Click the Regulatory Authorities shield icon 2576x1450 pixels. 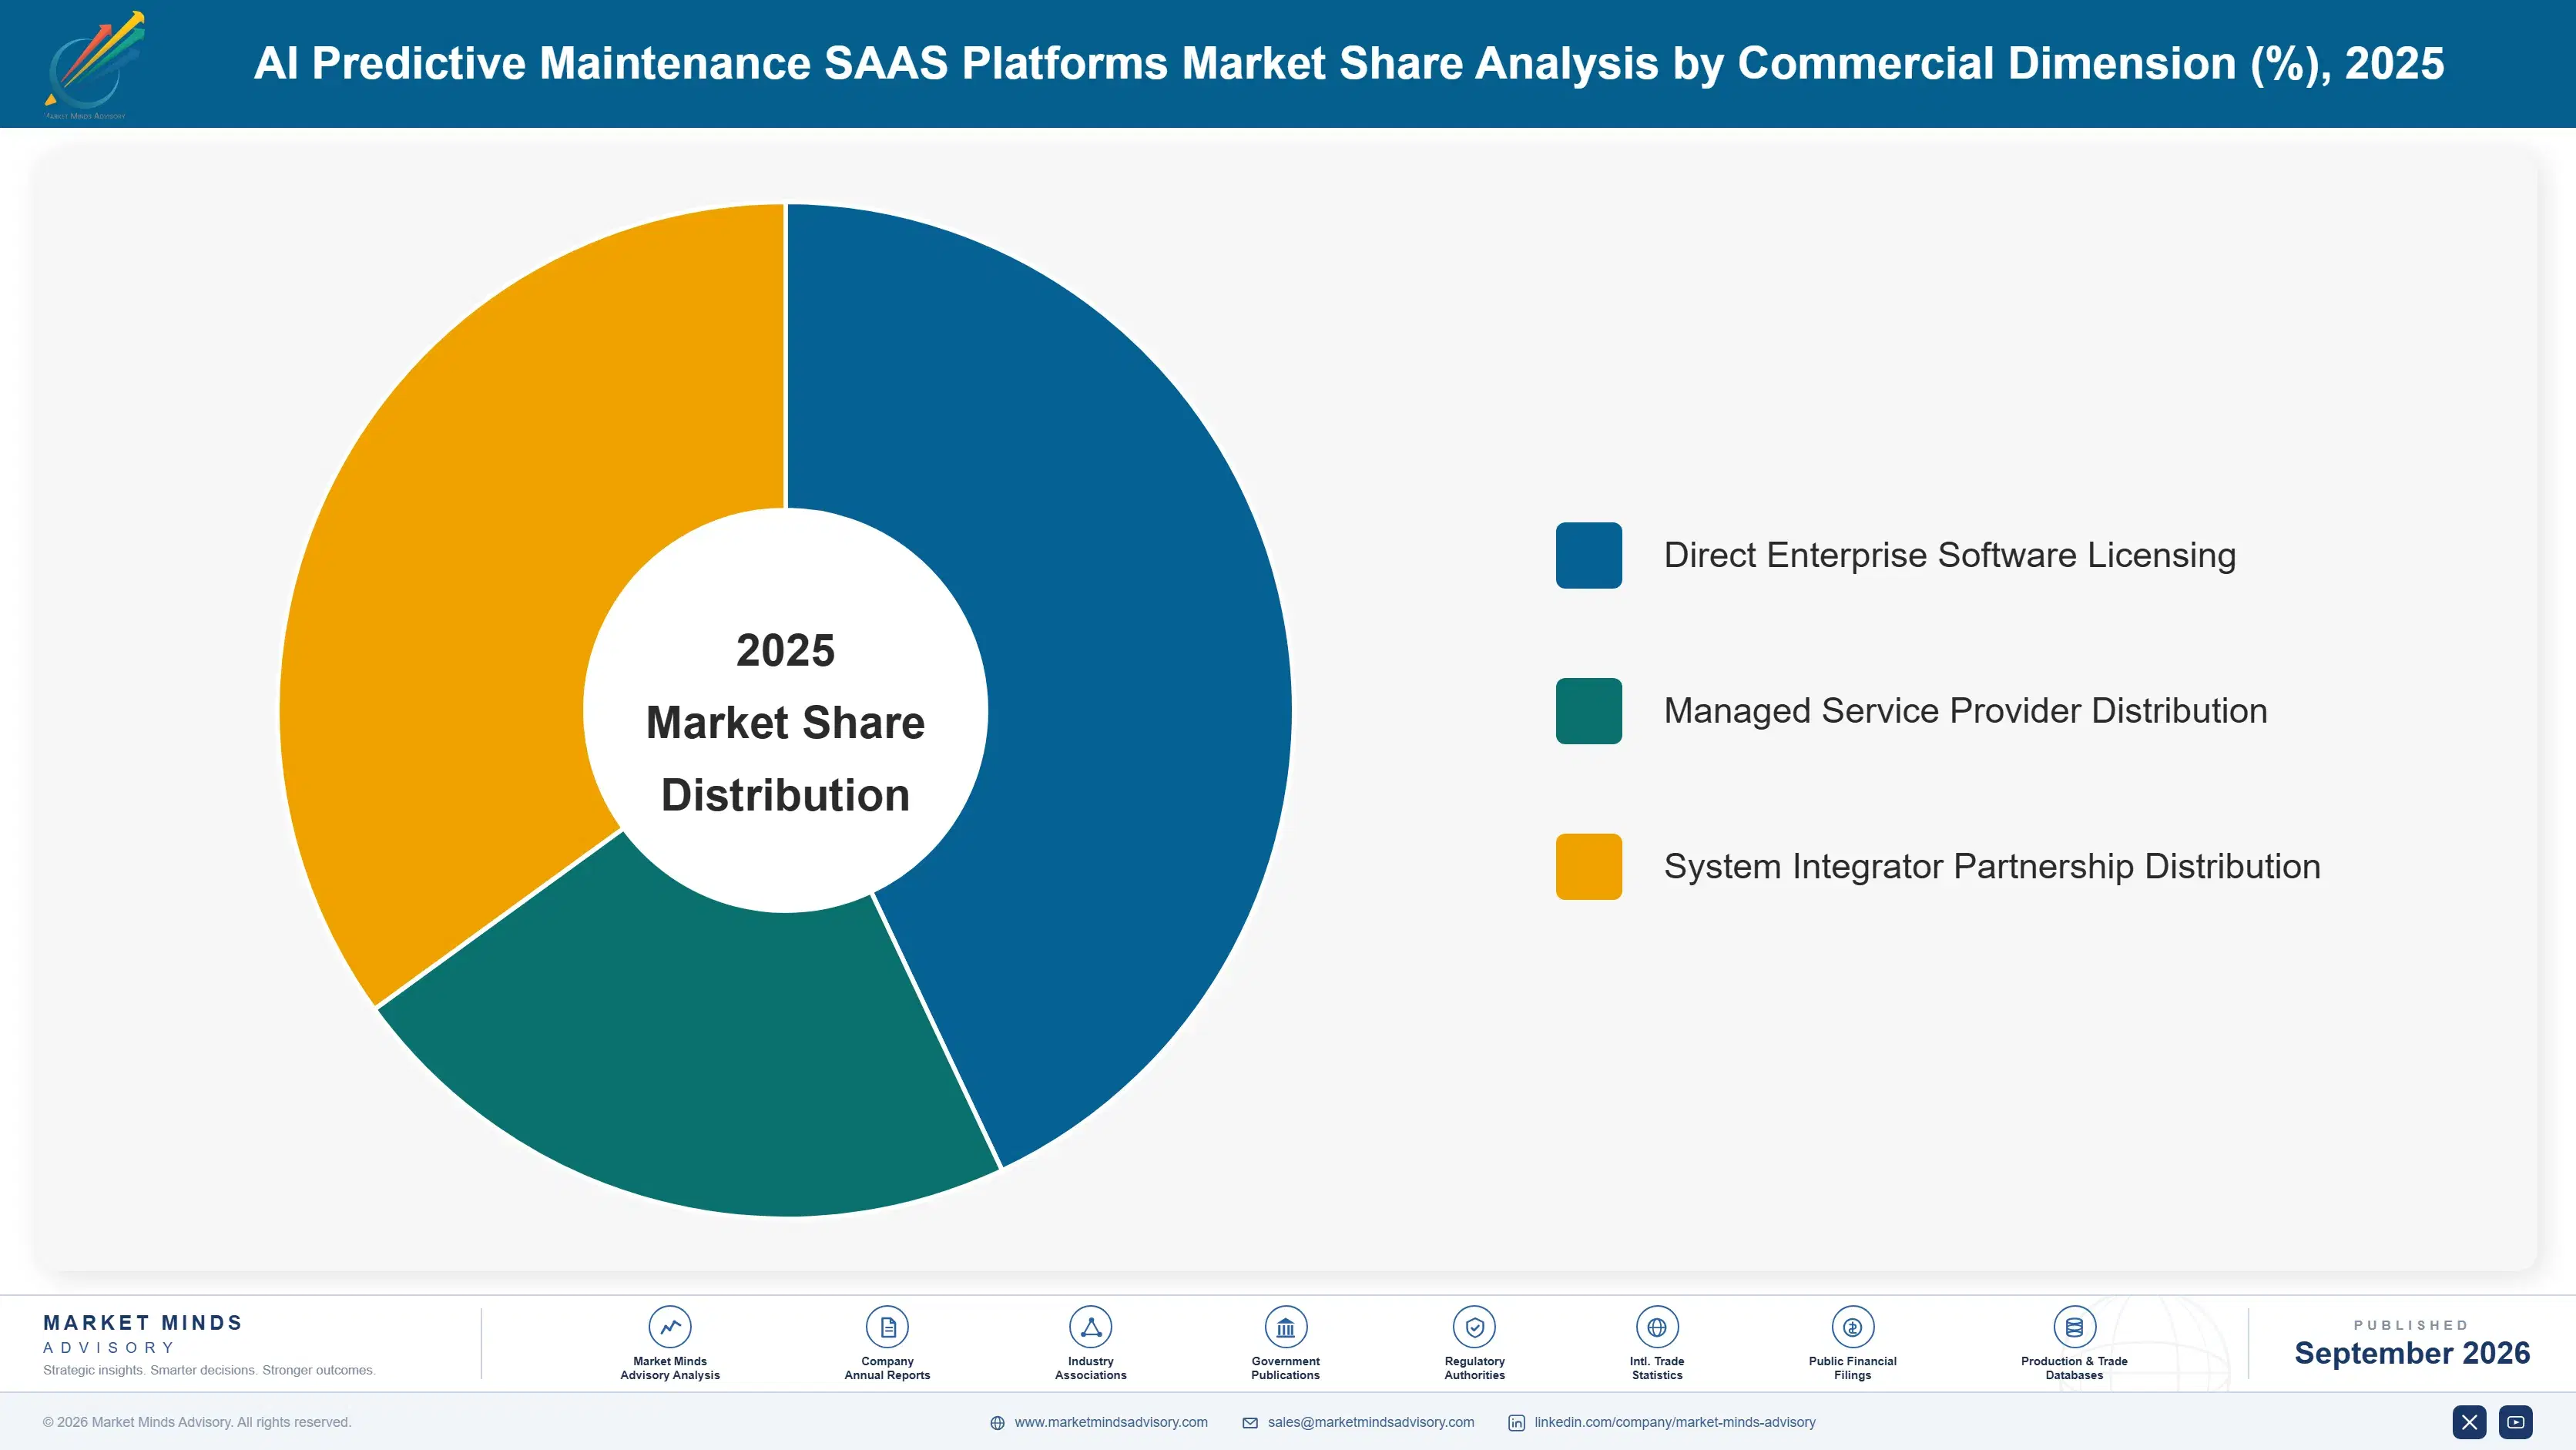tap(1474, 1327)
